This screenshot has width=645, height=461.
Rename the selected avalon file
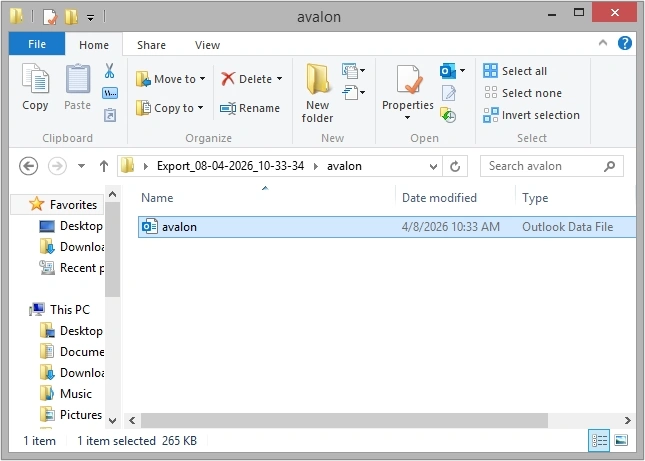coord(250,108)
